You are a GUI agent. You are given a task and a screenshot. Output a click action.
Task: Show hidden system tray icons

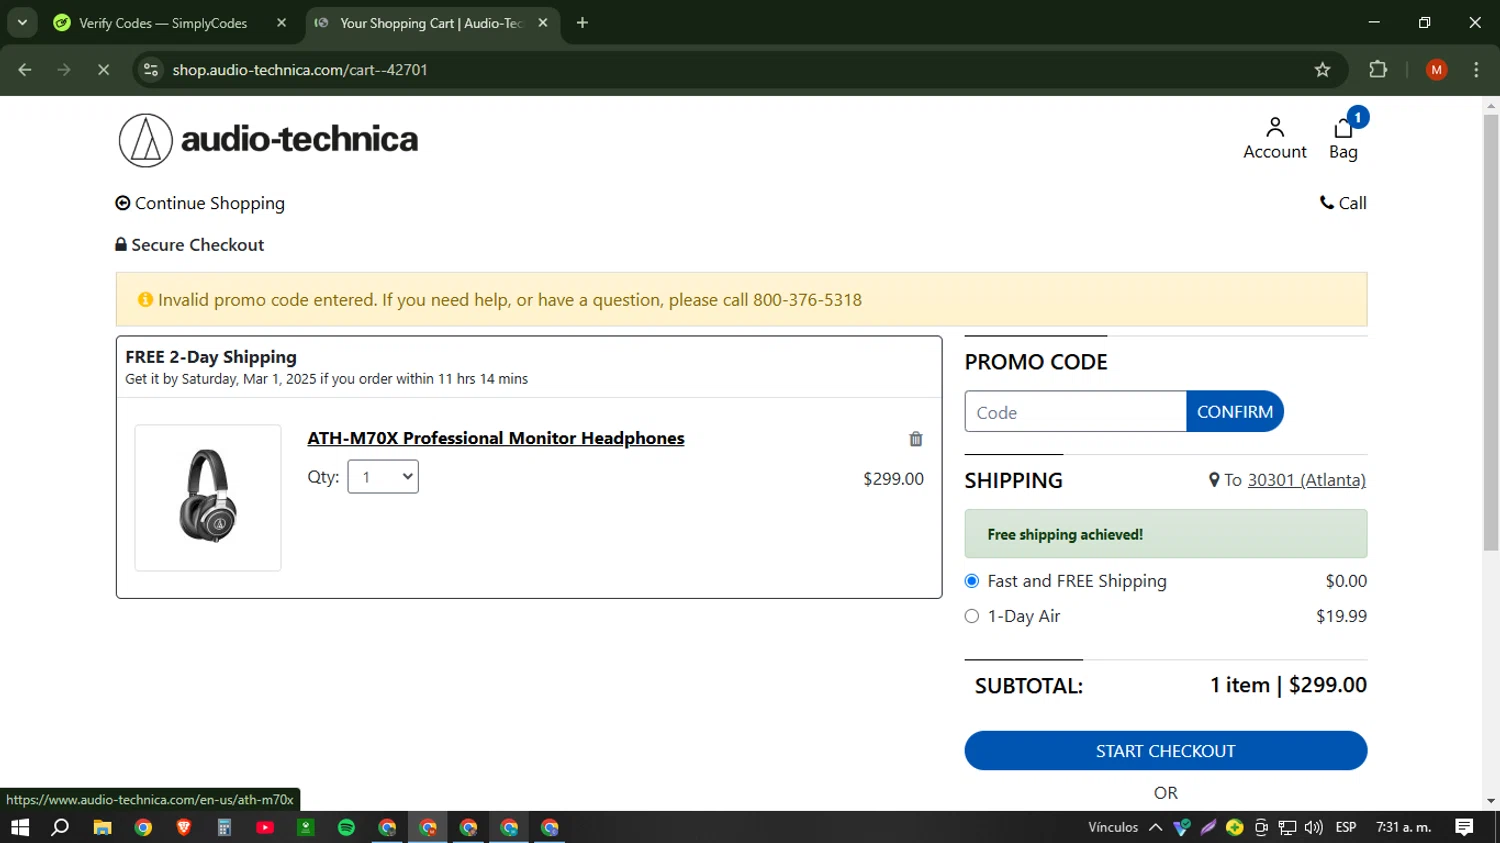point(1155,827)
